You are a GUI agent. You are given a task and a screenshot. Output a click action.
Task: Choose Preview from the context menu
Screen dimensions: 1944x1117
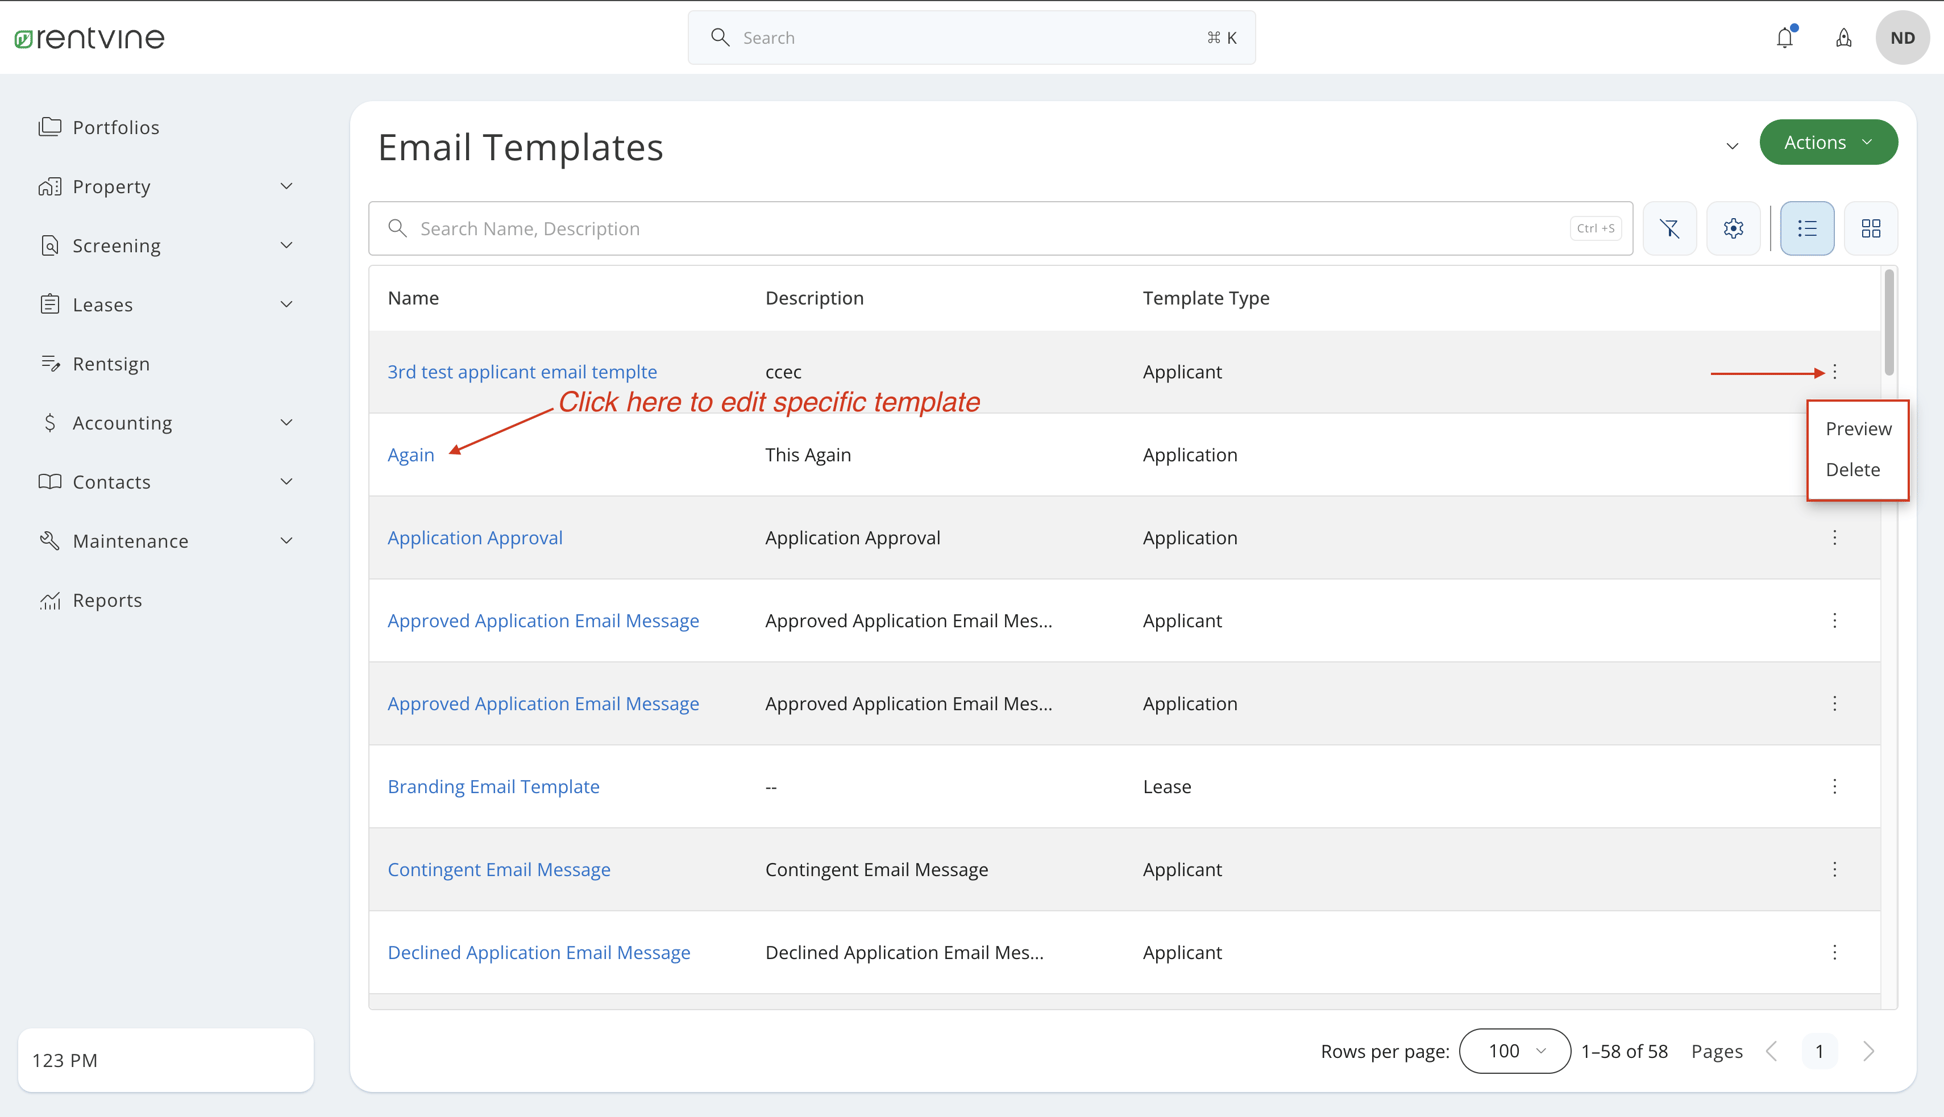click(1858, 429)
